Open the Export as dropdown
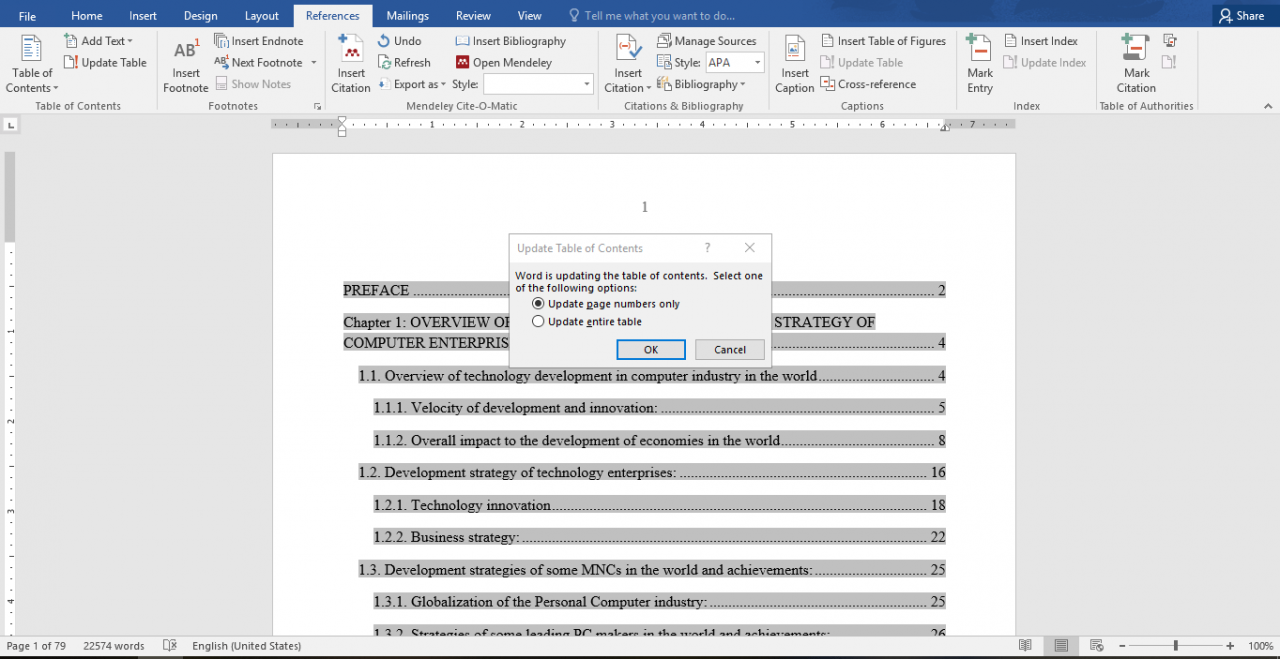 click(x=411, y=84)
